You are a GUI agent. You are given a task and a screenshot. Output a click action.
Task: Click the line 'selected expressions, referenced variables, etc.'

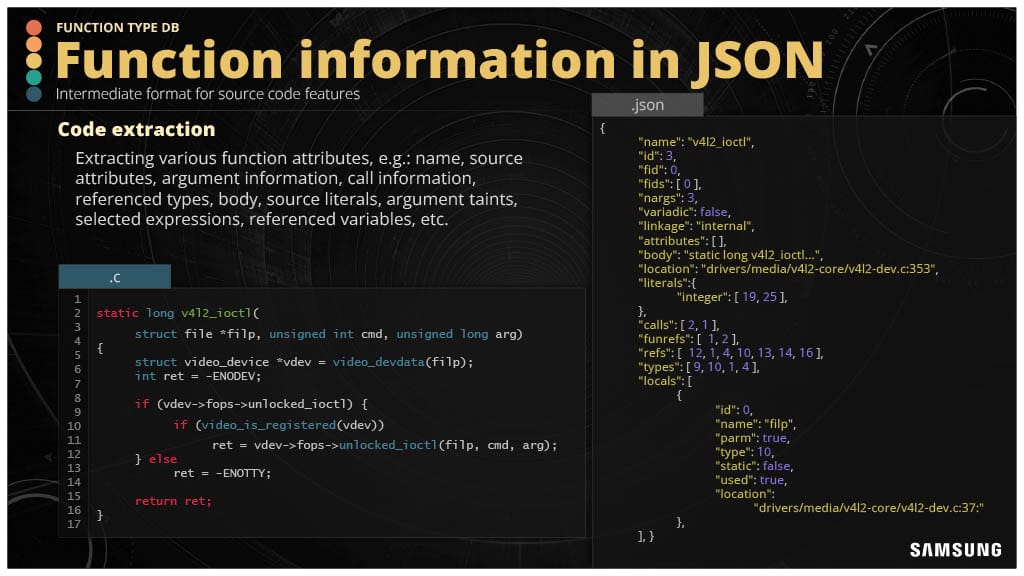coord(262,219)
